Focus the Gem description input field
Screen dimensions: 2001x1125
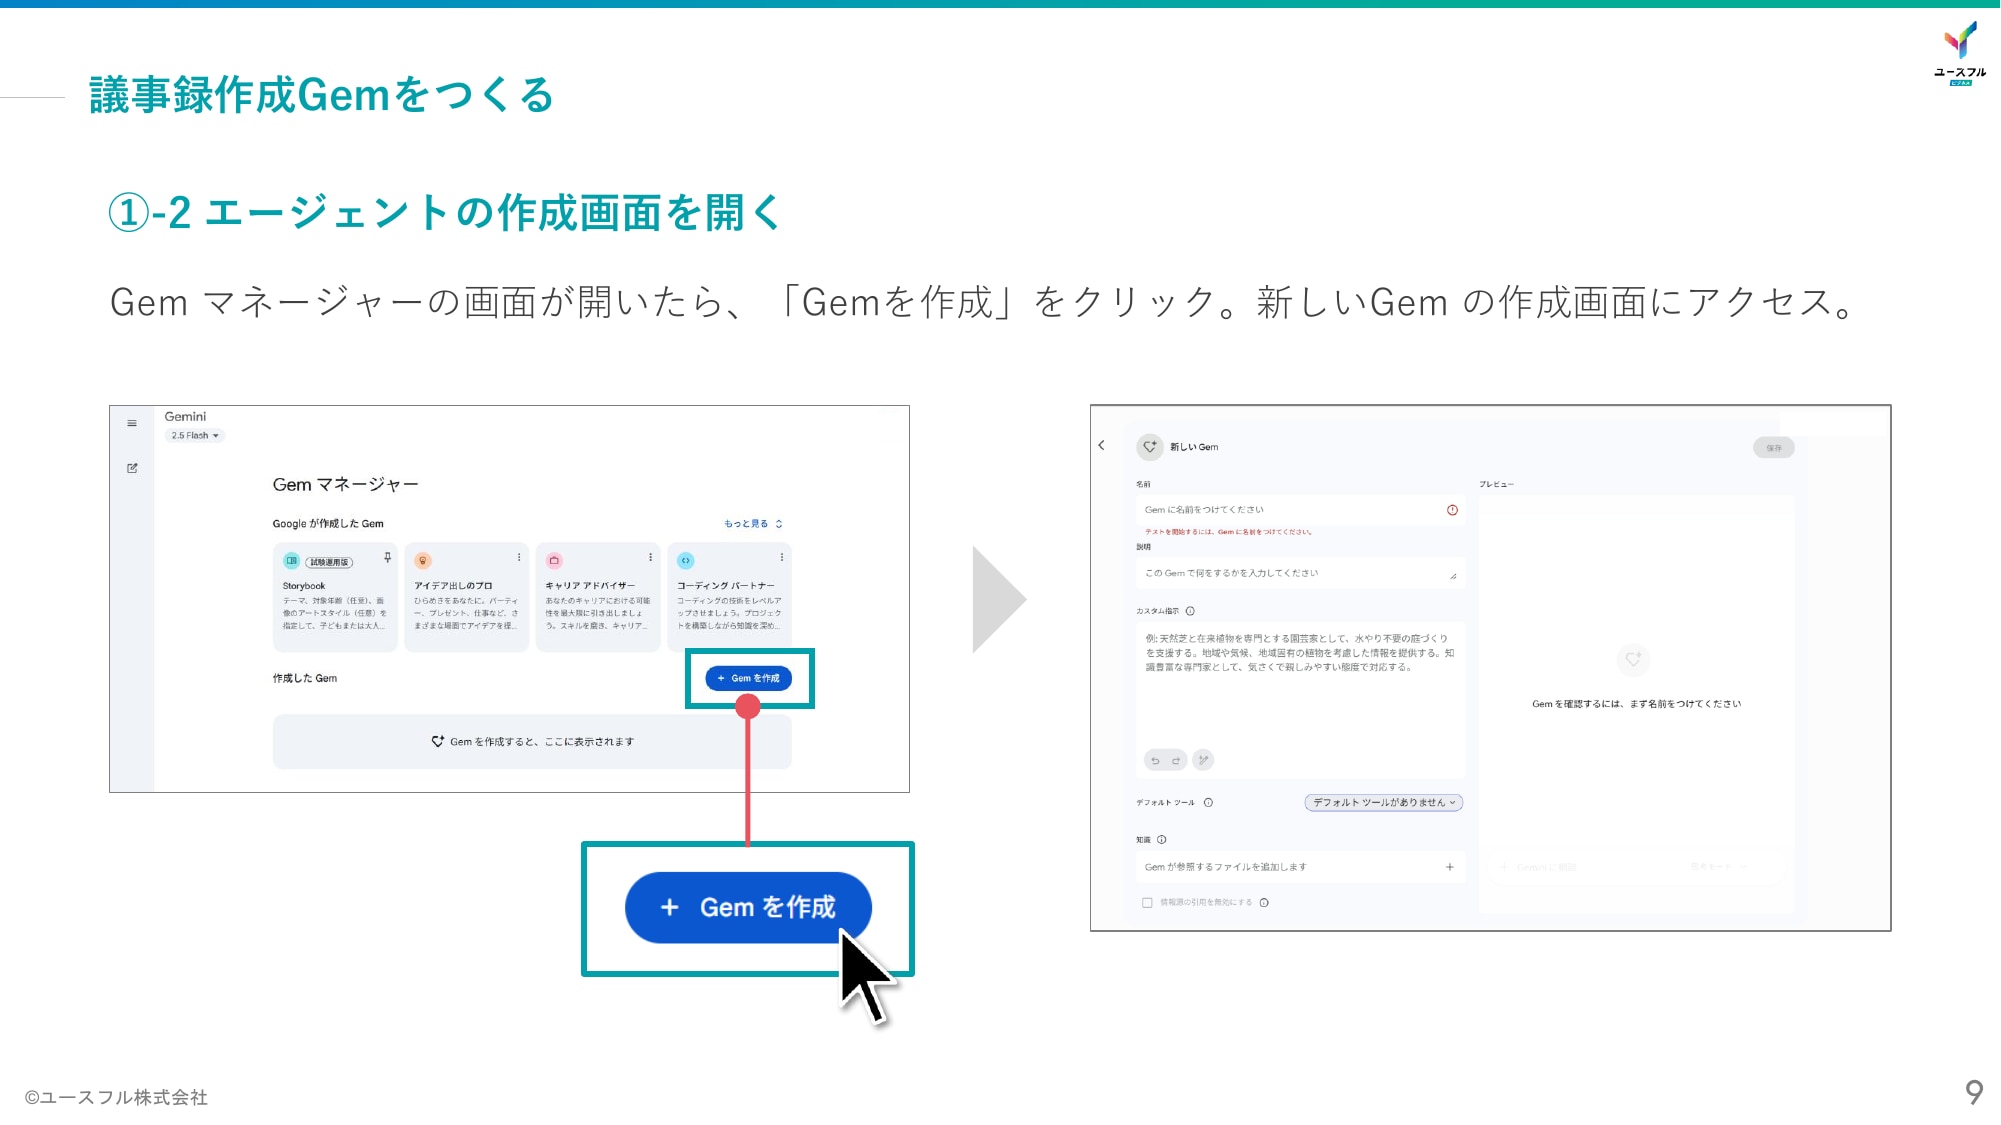[x=1300, y=574]
